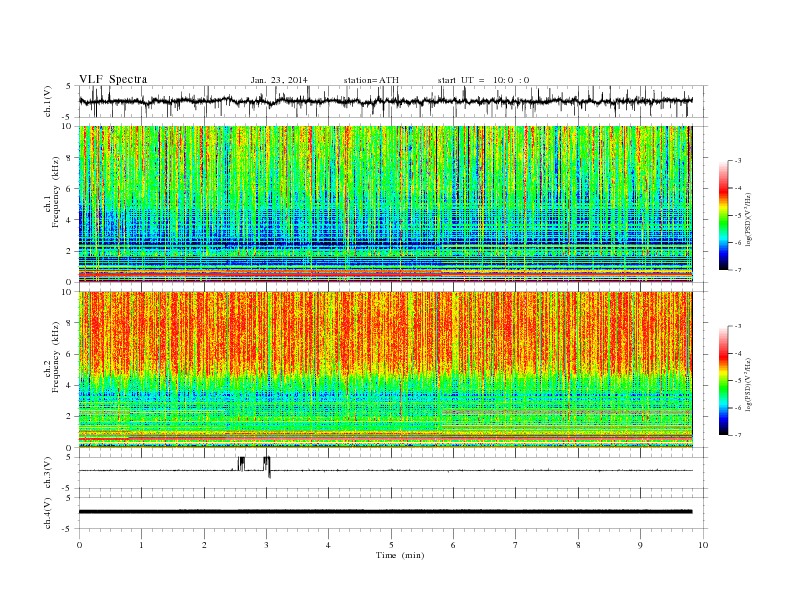
Task: Click inside the ch.1 spectrogram panel
Action: [x=385, y=204]
